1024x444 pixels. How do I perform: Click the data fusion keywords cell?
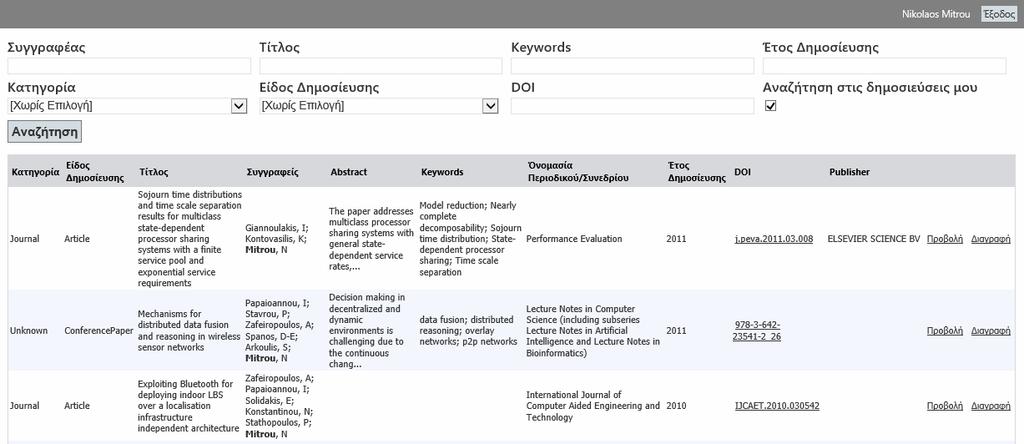(468, 330)
